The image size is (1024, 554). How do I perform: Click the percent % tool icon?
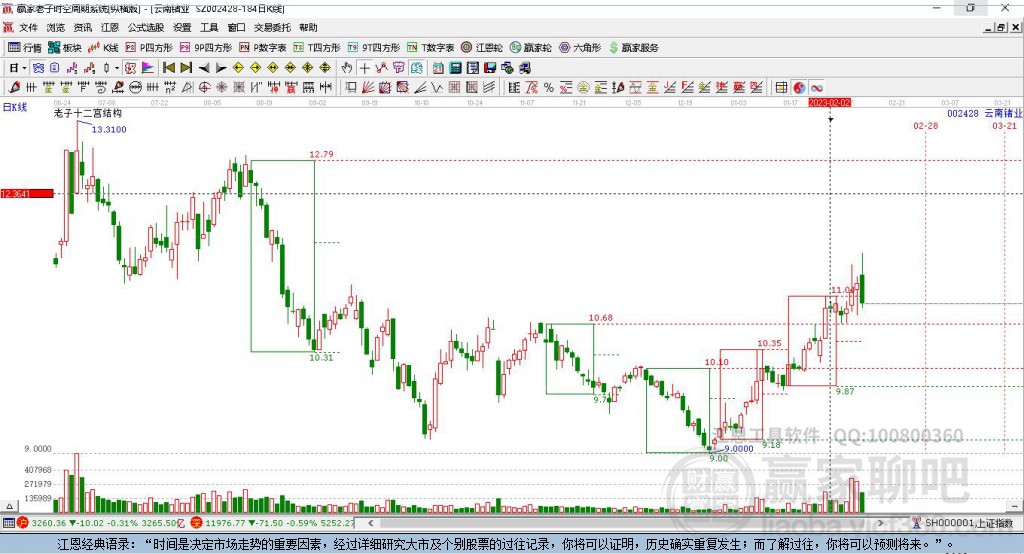pyautogui.click(x=549, y=88)
